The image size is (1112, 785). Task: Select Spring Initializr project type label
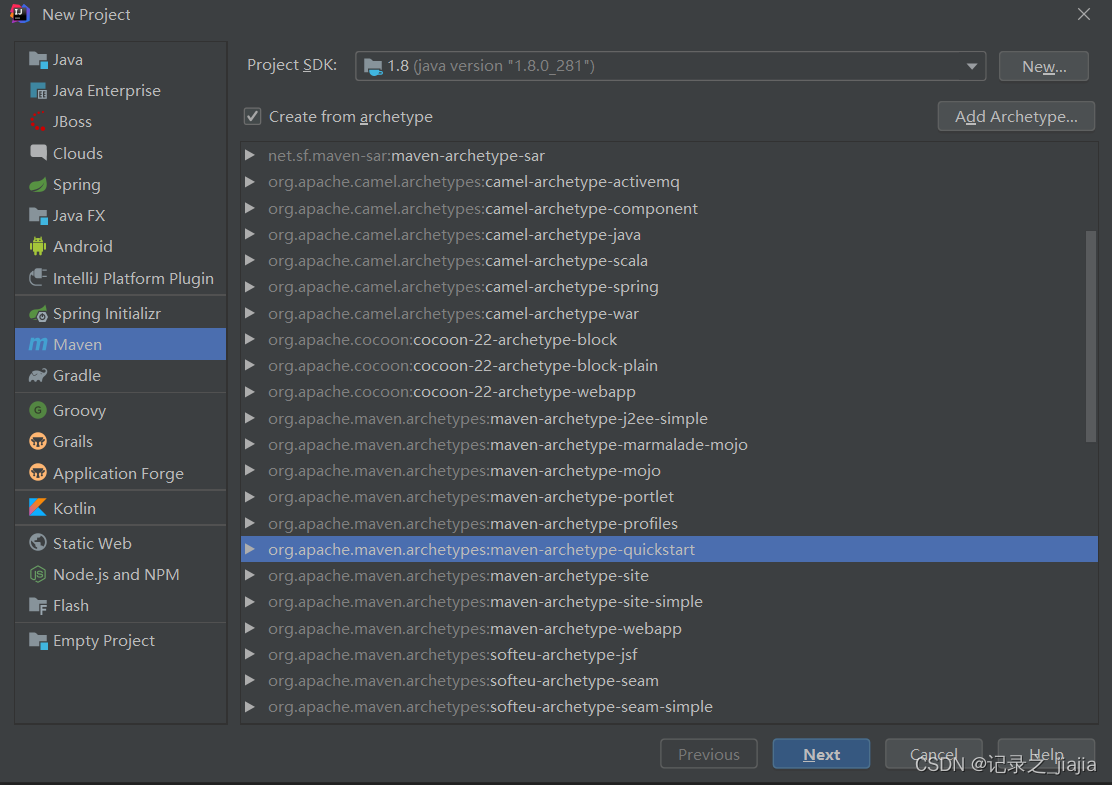(107, 313)
